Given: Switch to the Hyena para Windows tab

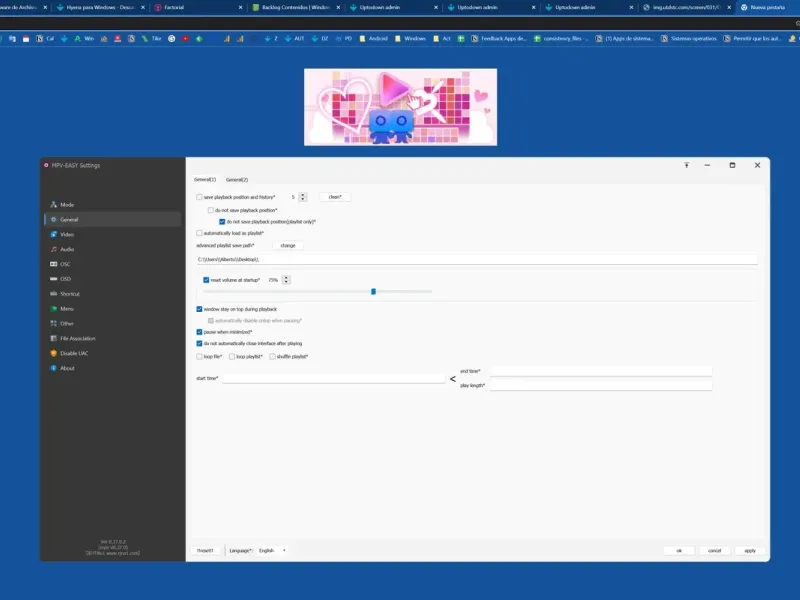Looking at the screenshot, I should point(101,8).
